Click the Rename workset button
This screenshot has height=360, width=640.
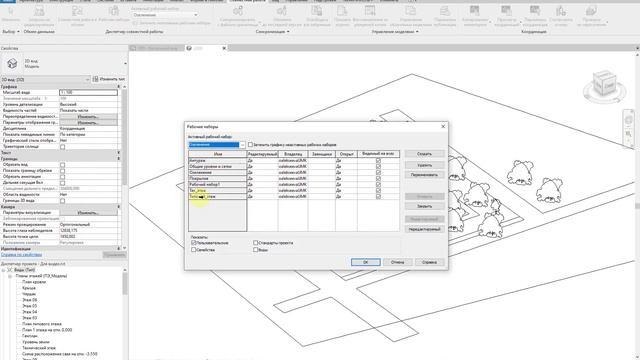tap(424, 175)
